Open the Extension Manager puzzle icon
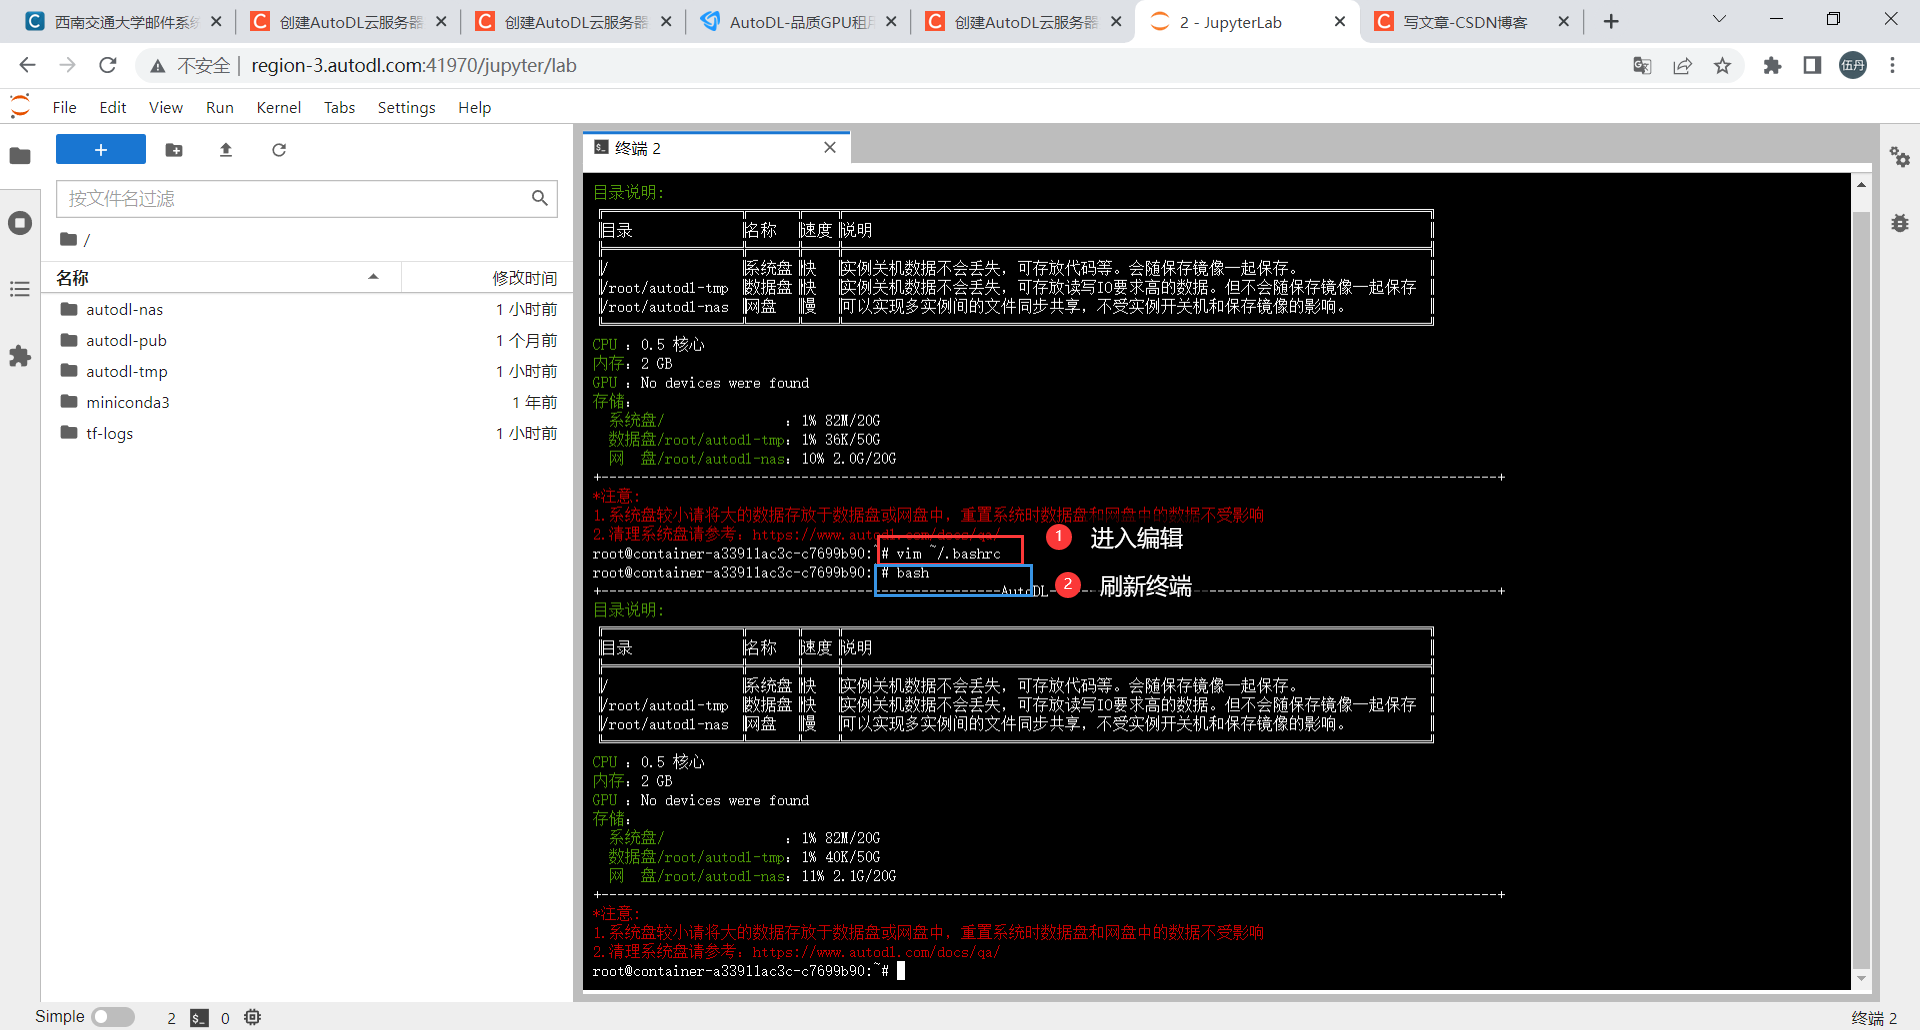Image resolution: width=1920 pixels, height=1030 pixels. (20, 356)
